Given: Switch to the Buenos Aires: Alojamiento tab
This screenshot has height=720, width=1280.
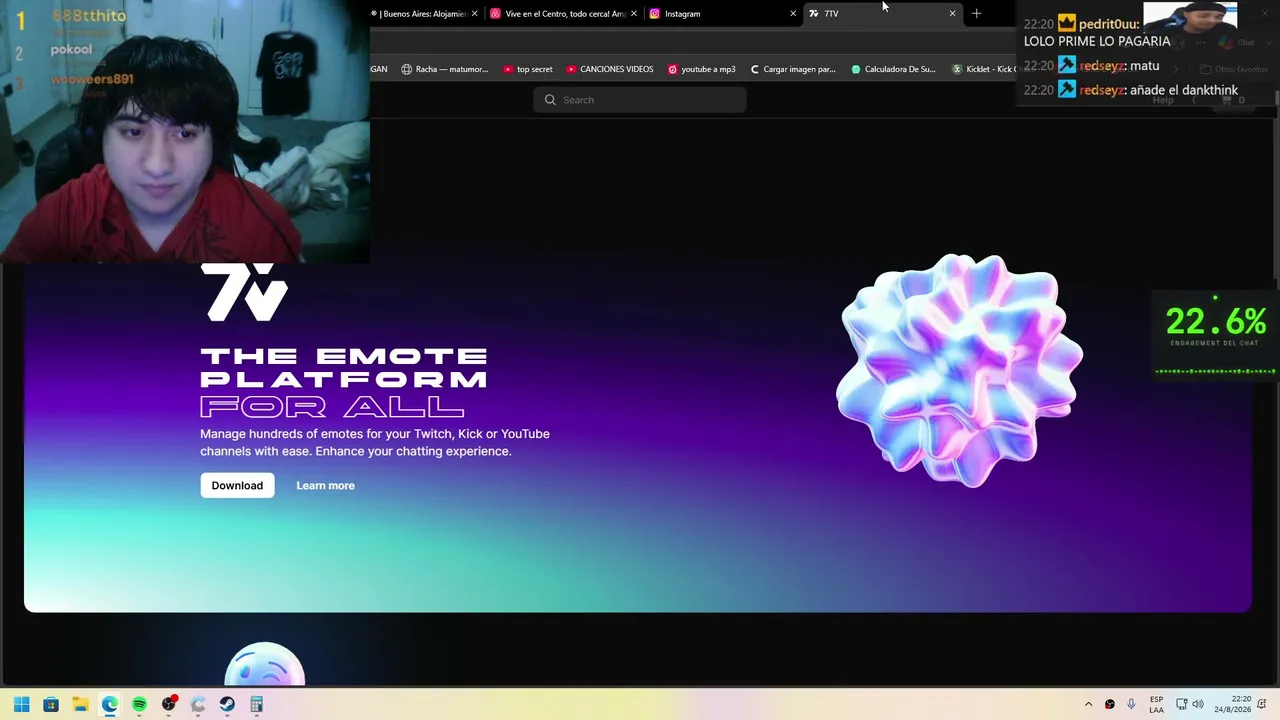Looking at the screenshot, I should [423, 14].
